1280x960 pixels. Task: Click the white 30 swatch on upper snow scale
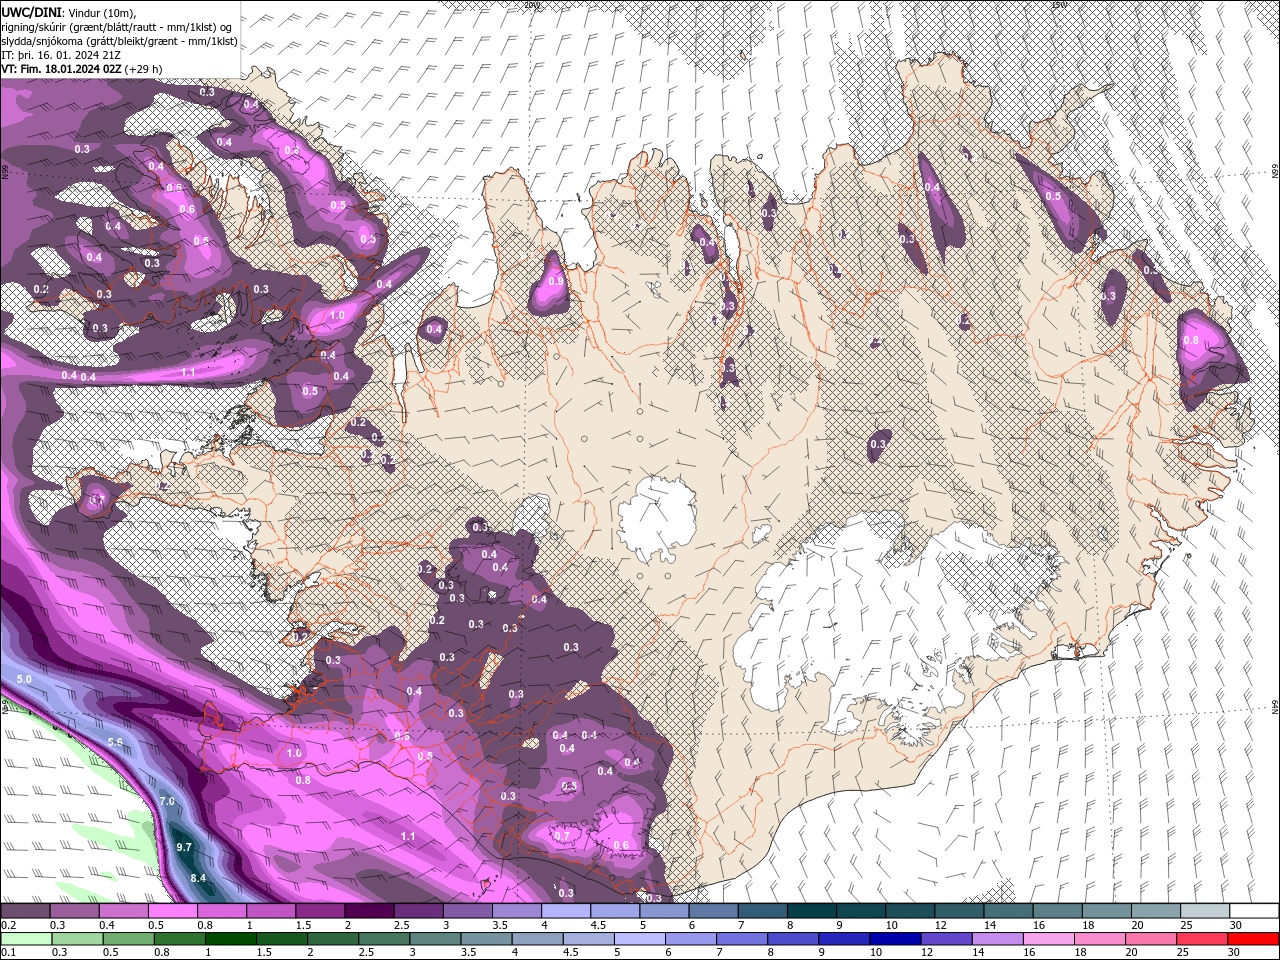coord(1254,911)
